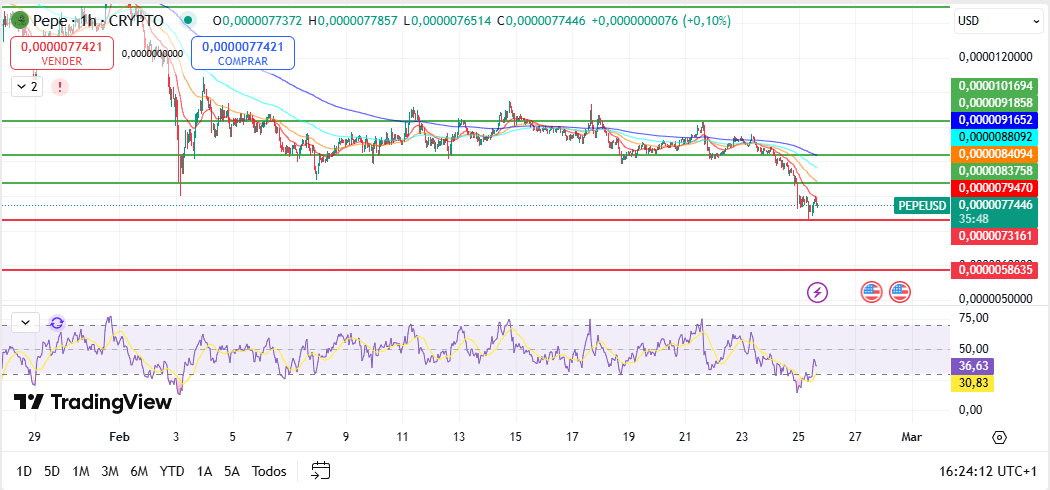Screen dimensions: 1050x490
Task: Click the red 0,0000073161 support level label
Action: tap(995, 236)
